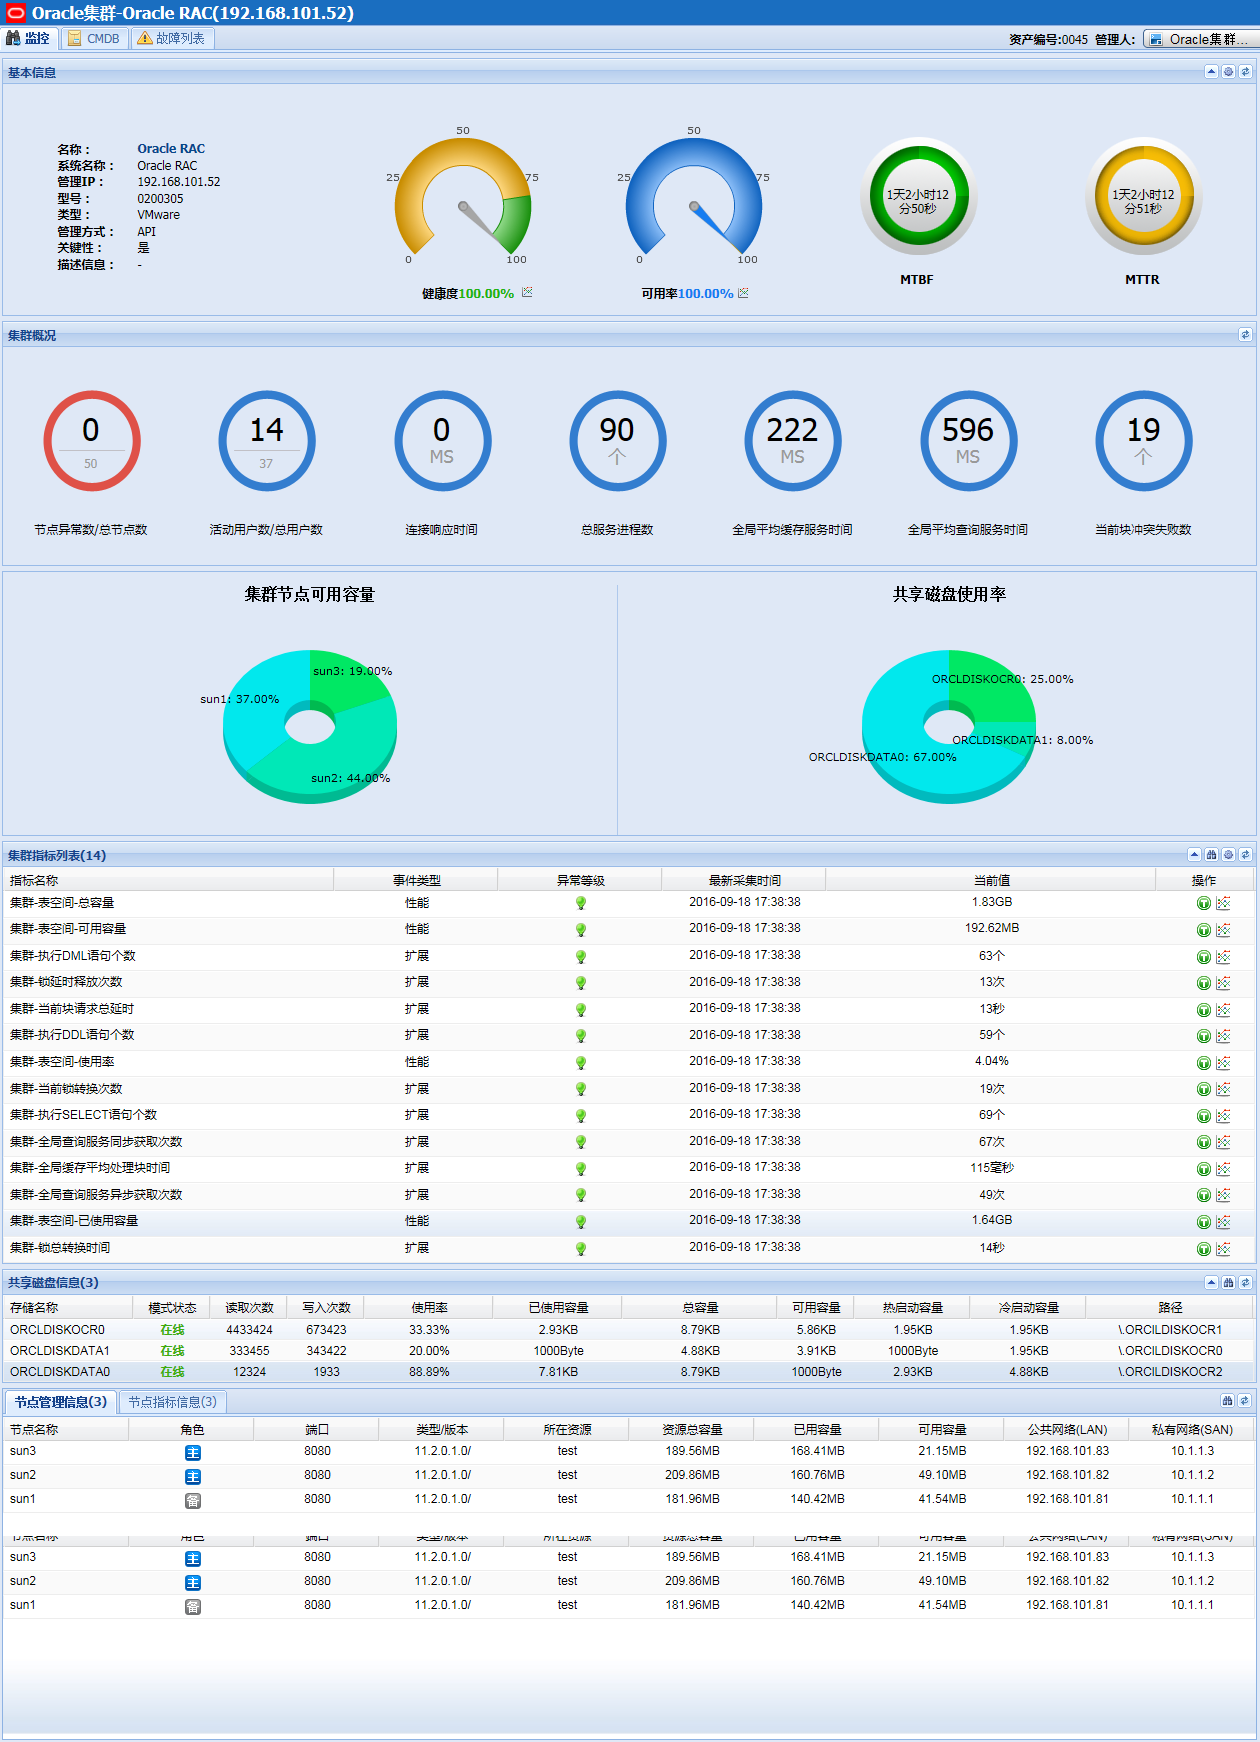Open trend chart for 集群-执行DDL语句个数
Image resolution: width=1260 pixels, height=1742 pixels.
click(1223, 1036)
